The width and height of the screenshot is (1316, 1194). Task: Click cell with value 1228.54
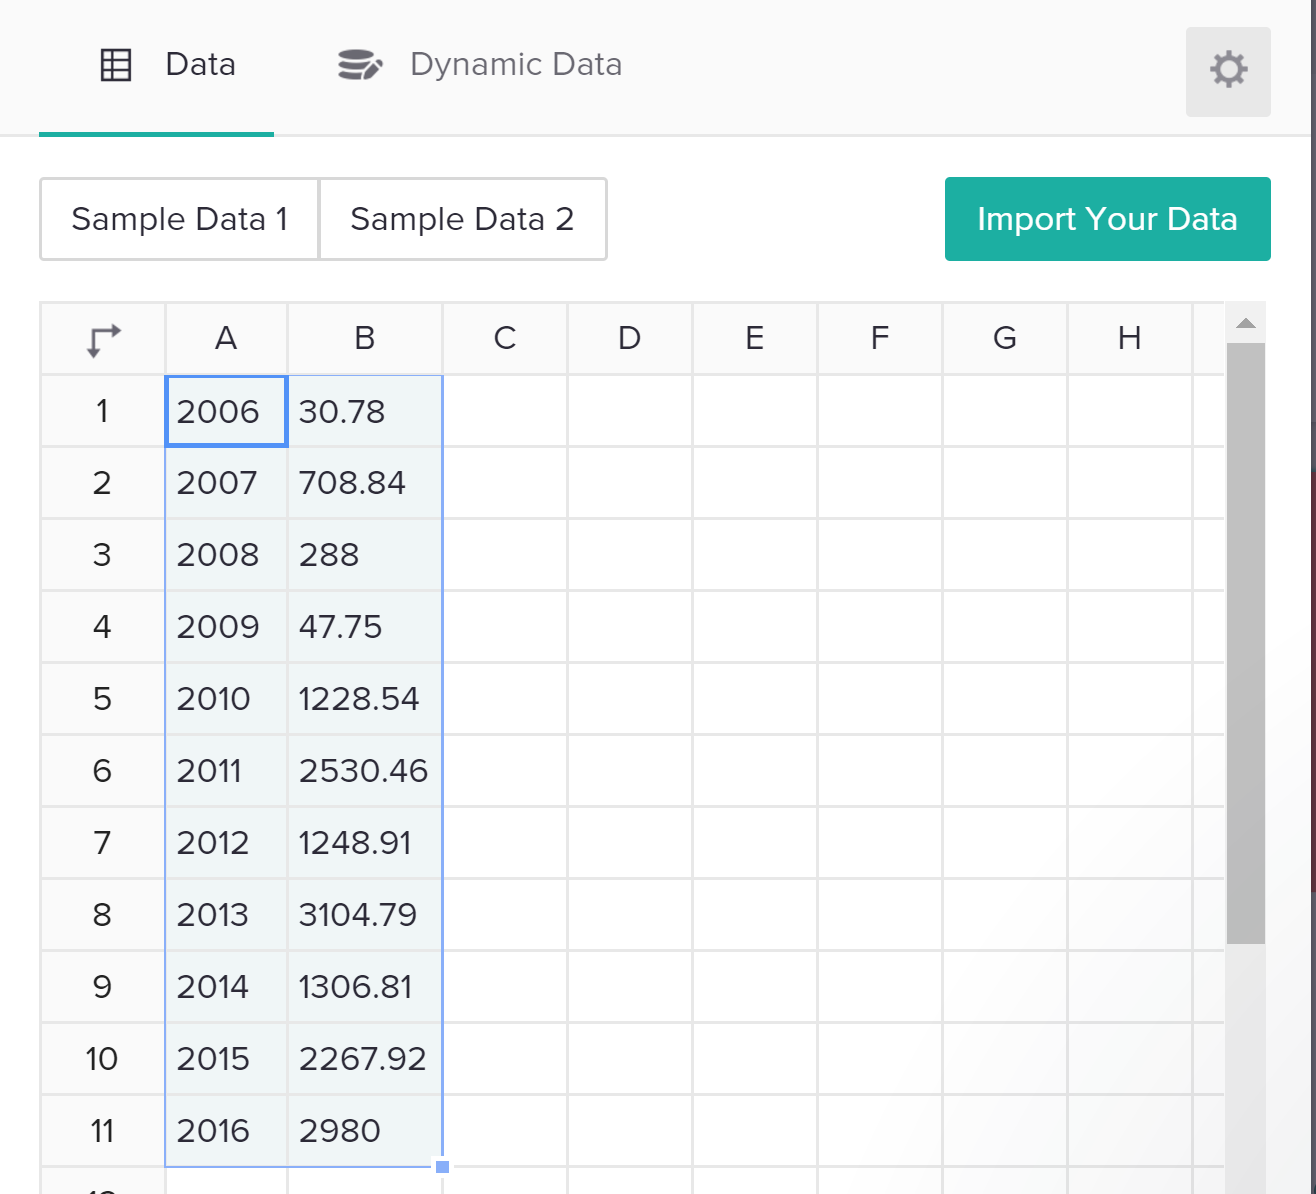(x=365, y=699)
